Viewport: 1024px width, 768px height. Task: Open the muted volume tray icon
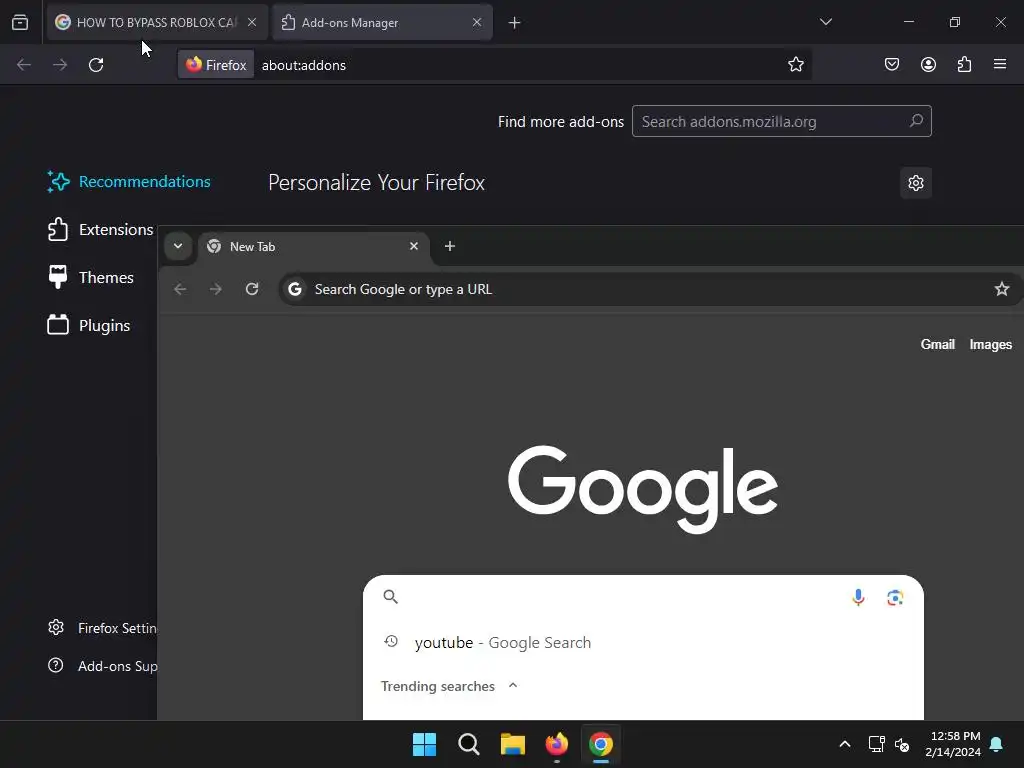point(902,744)
